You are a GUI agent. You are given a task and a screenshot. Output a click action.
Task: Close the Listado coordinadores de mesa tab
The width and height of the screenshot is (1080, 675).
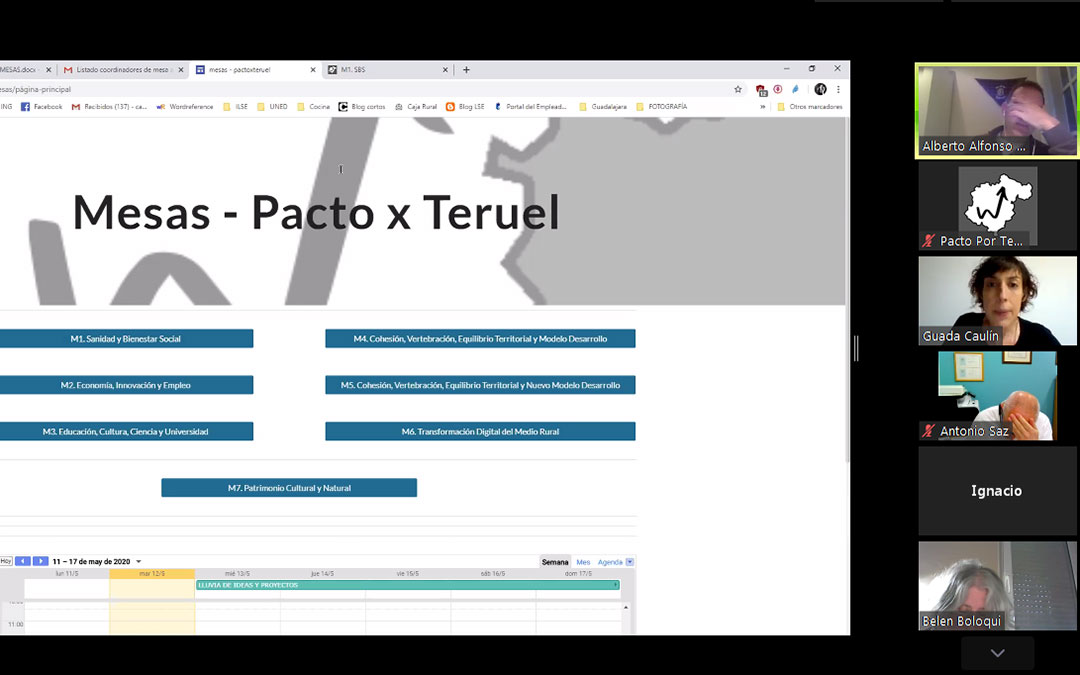point(181,70)
